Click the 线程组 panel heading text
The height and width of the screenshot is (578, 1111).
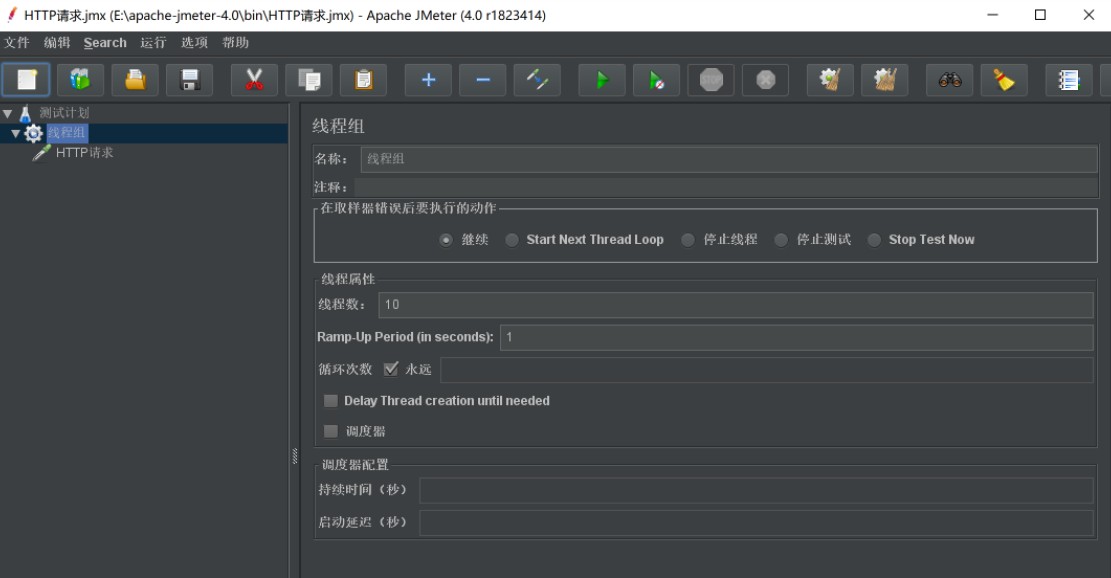pos(338,126)
